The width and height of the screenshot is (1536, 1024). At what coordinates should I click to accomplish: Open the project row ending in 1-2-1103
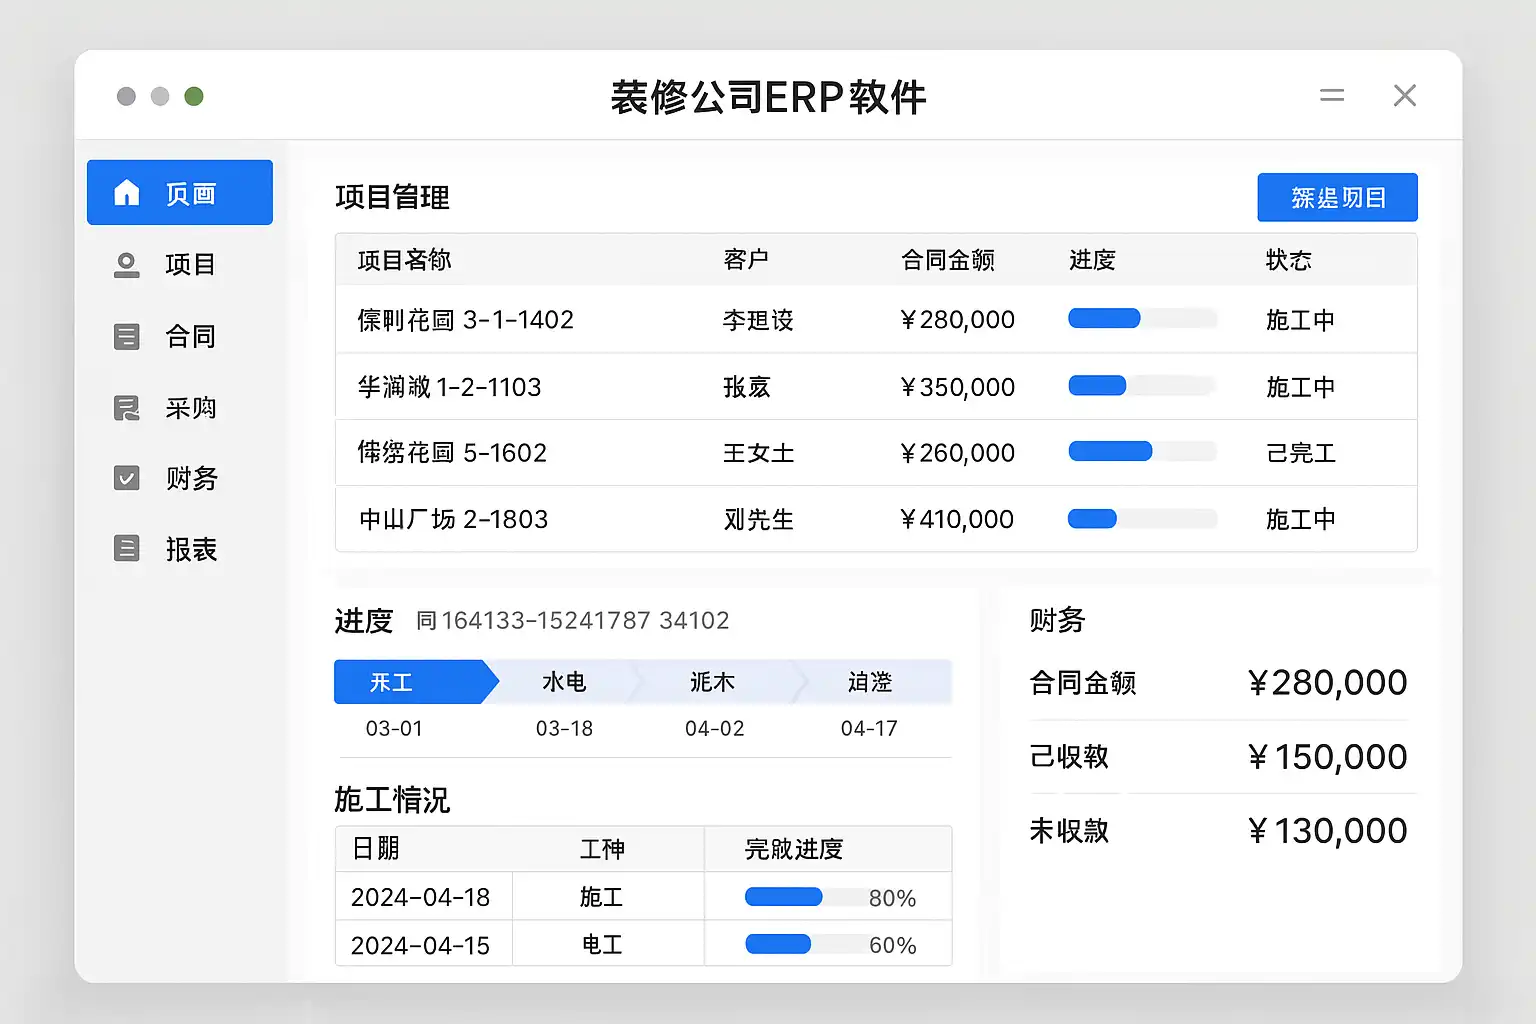[450, 387]
